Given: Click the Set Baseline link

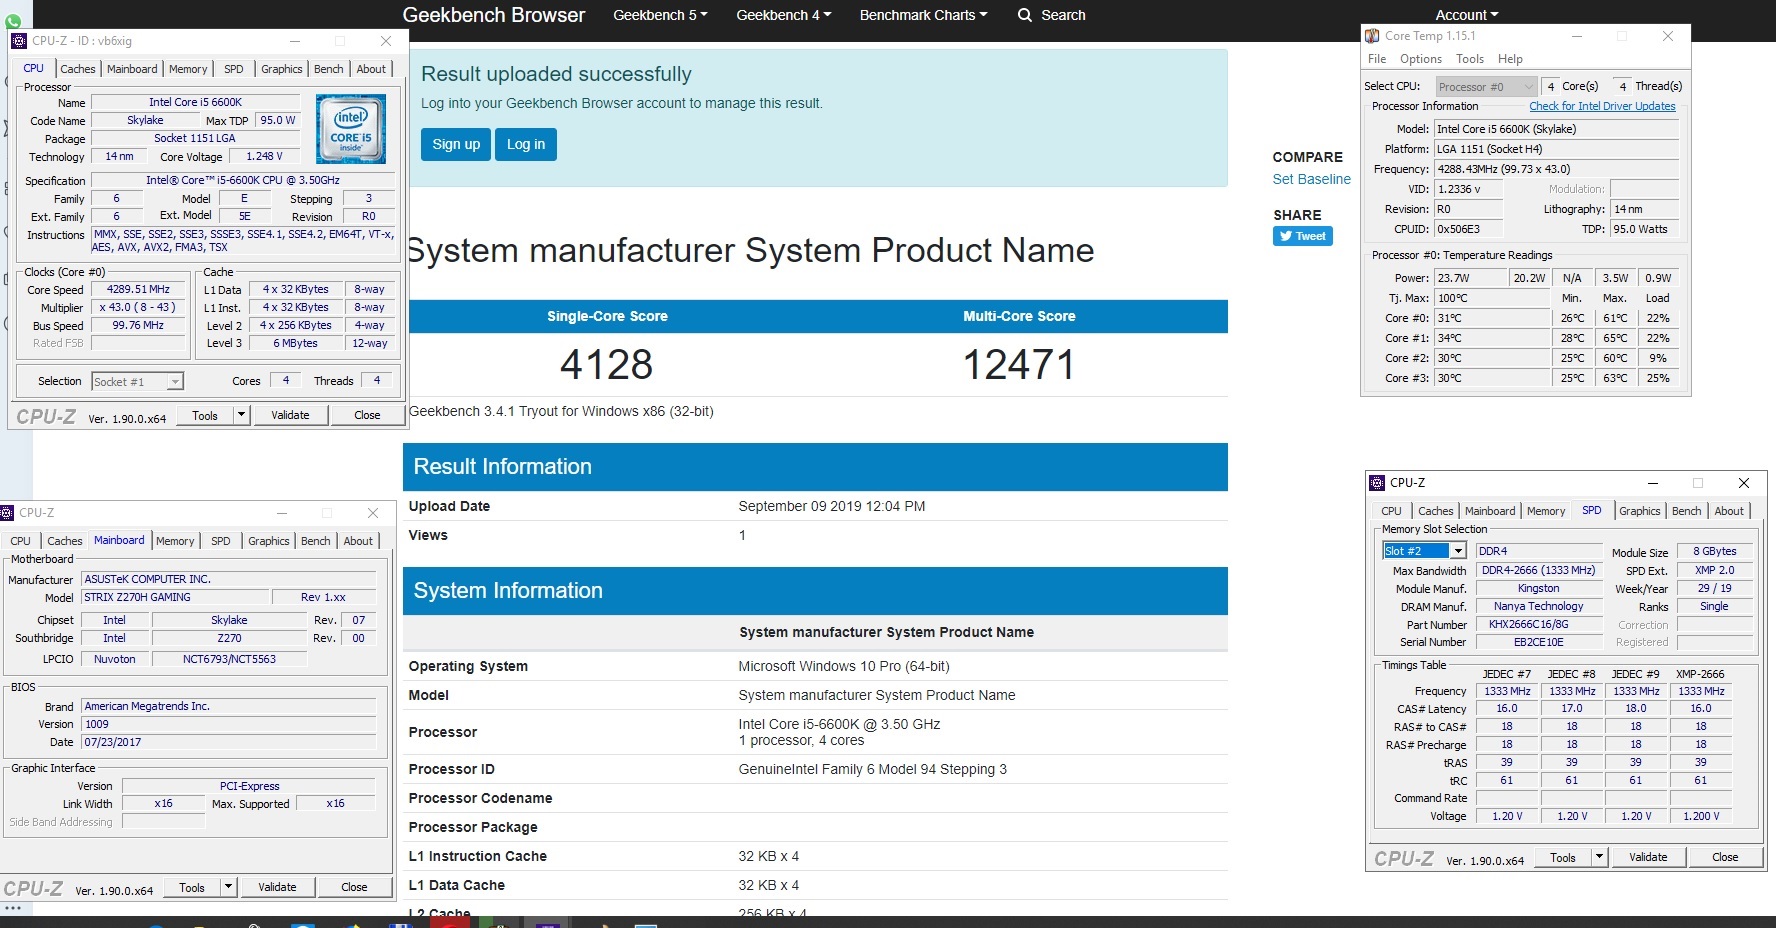Looking at the screenshot, I should click(x=1311, y=179).
